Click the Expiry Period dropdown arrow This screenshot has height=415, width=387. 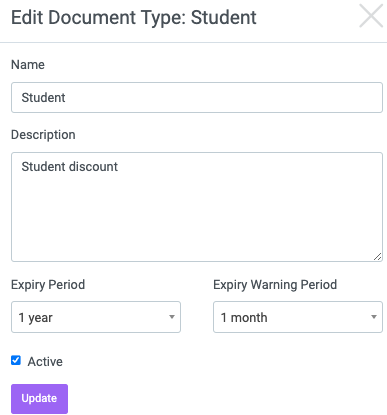[x=172, y=317]
